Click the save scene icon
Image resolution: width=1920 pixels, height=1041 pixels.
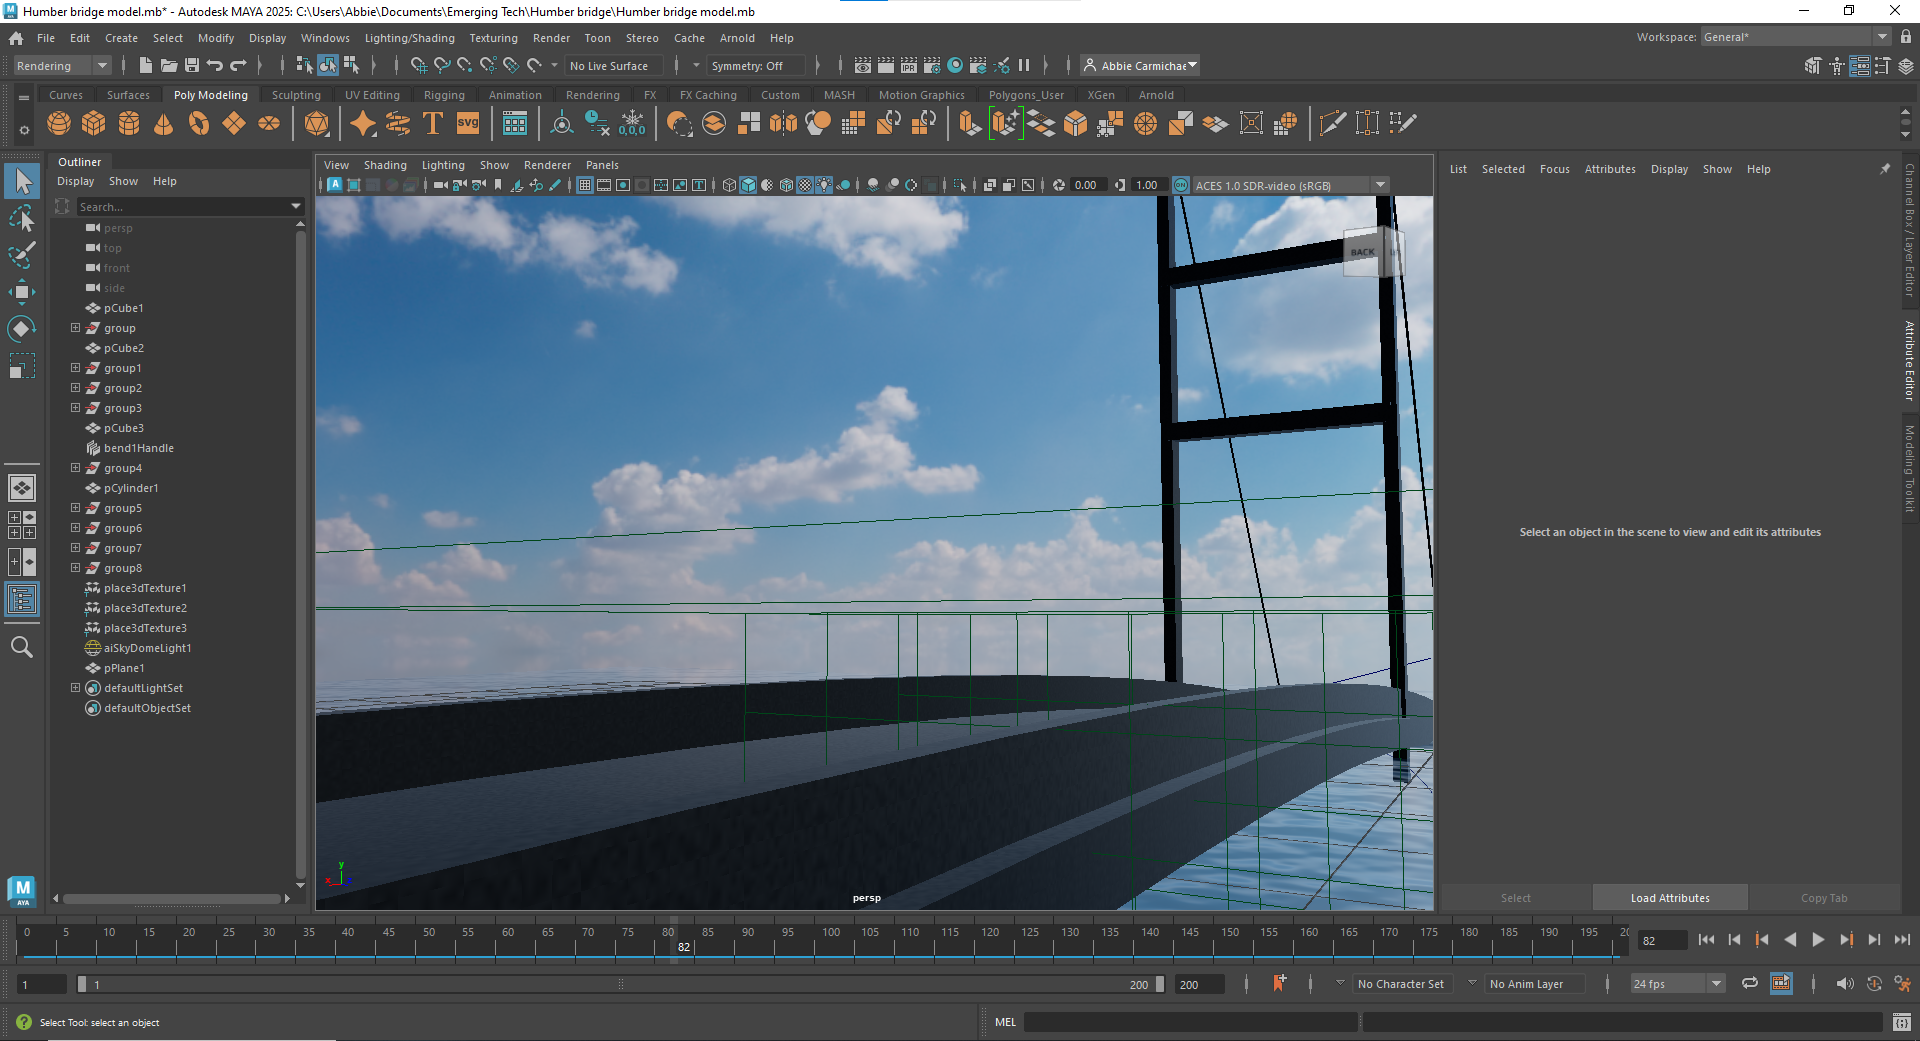(x=192, y=66)
